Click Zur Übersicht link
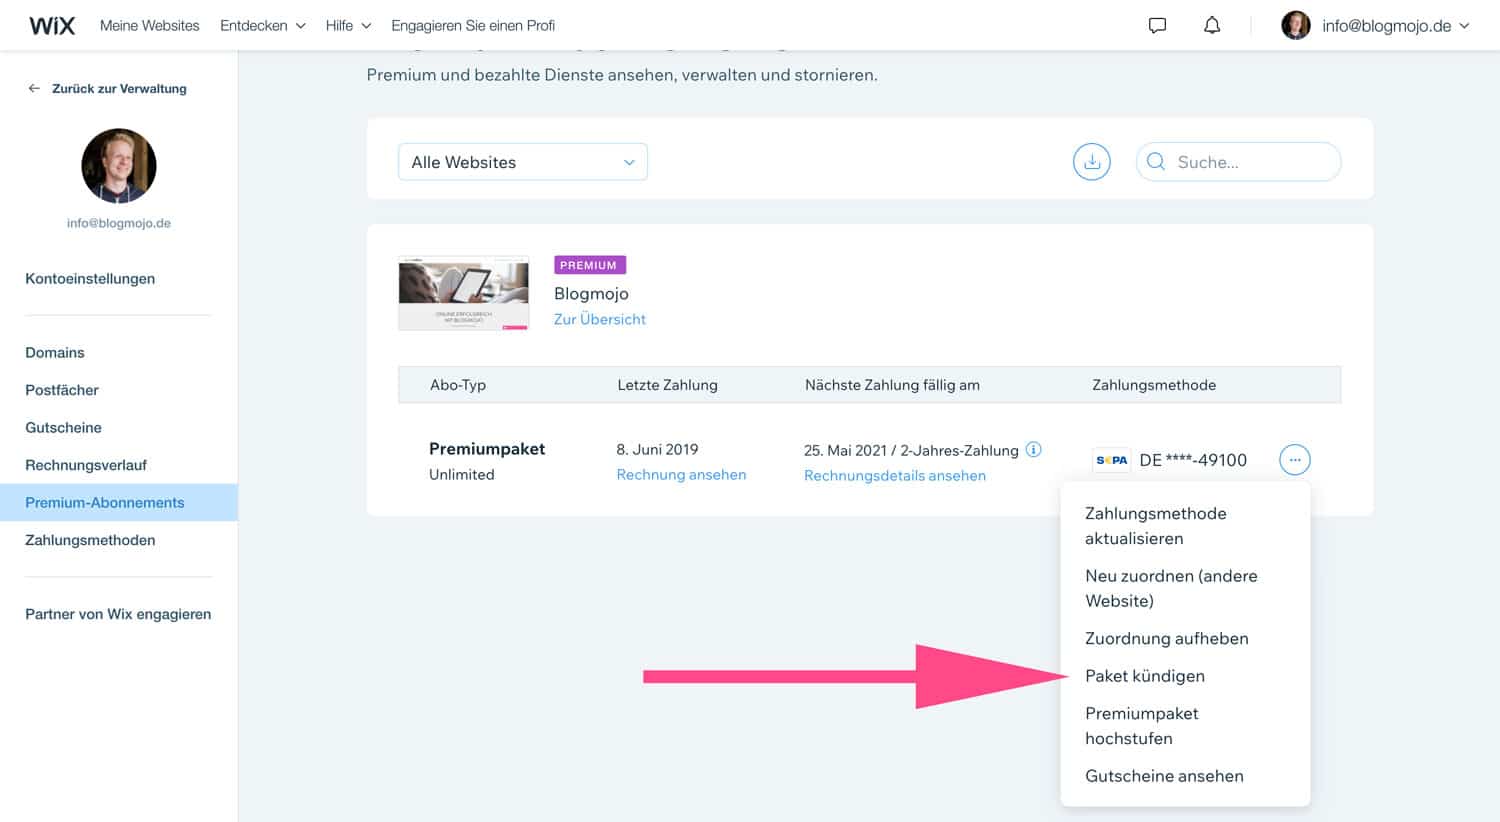The height and width of the screenshot is (822, 1500). tap(600, 319)
